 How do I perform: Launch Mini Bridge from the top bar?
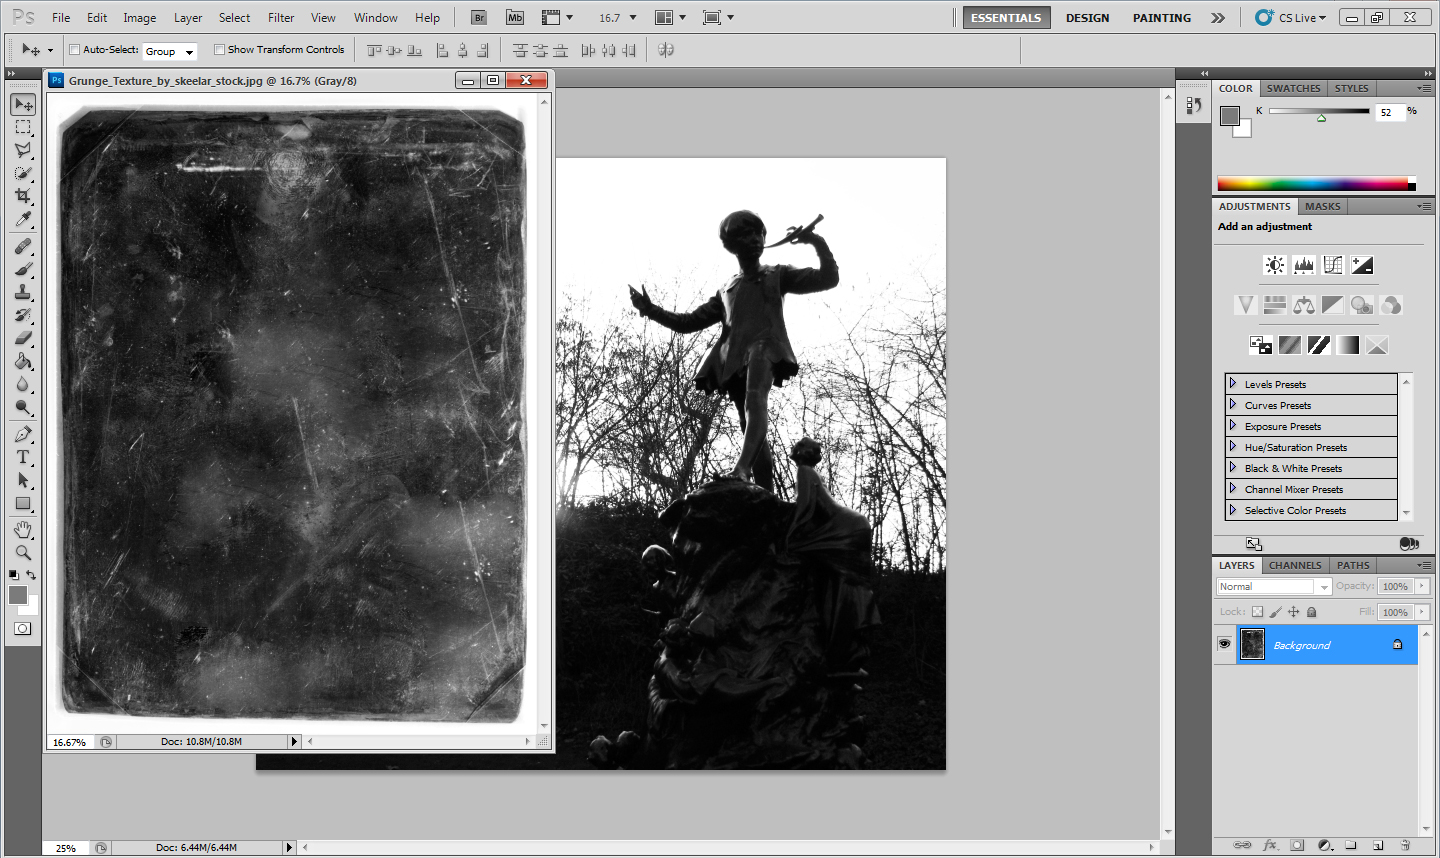514,18
